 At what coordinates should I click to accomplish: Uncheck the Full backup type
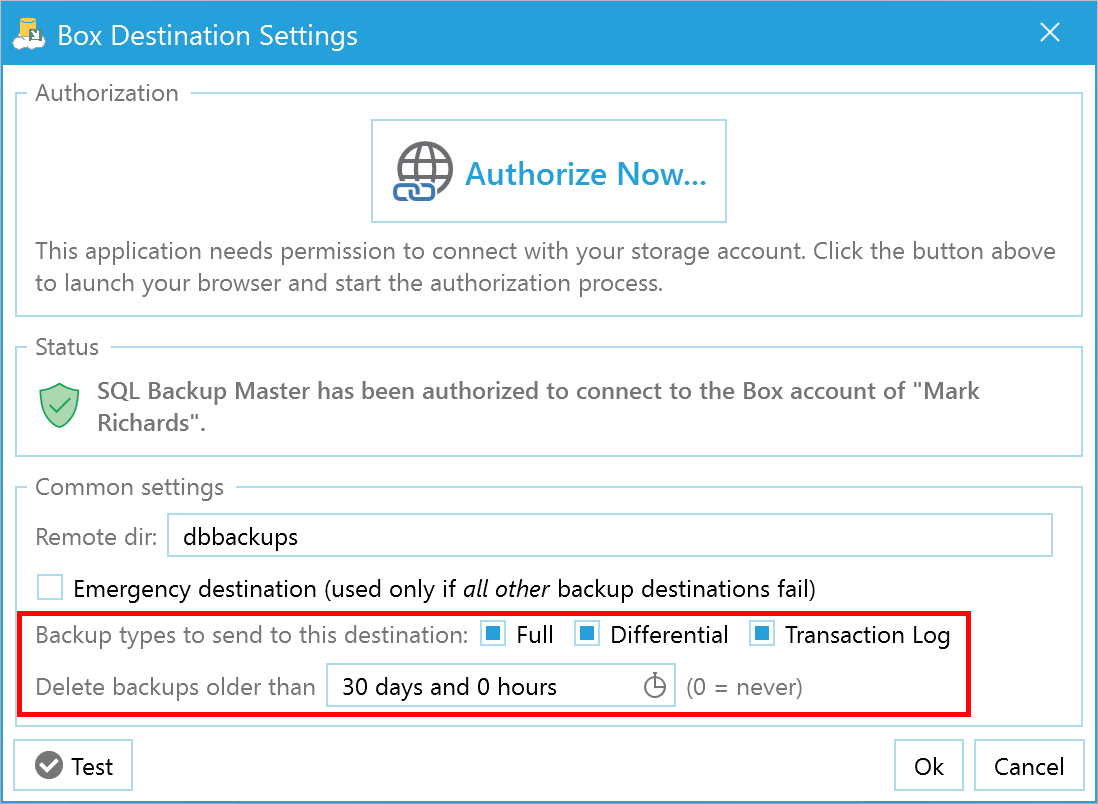point(492,634)
